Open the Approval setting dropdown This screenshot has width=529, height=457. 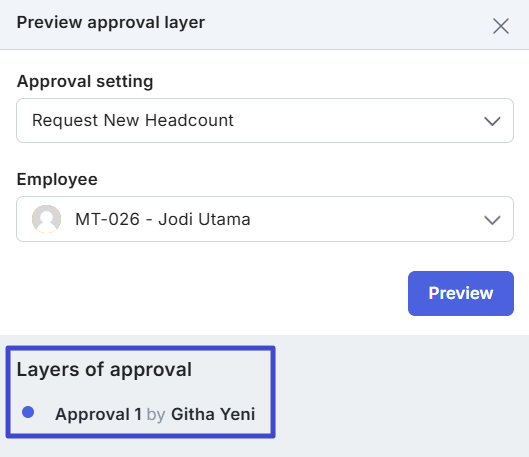265,120
